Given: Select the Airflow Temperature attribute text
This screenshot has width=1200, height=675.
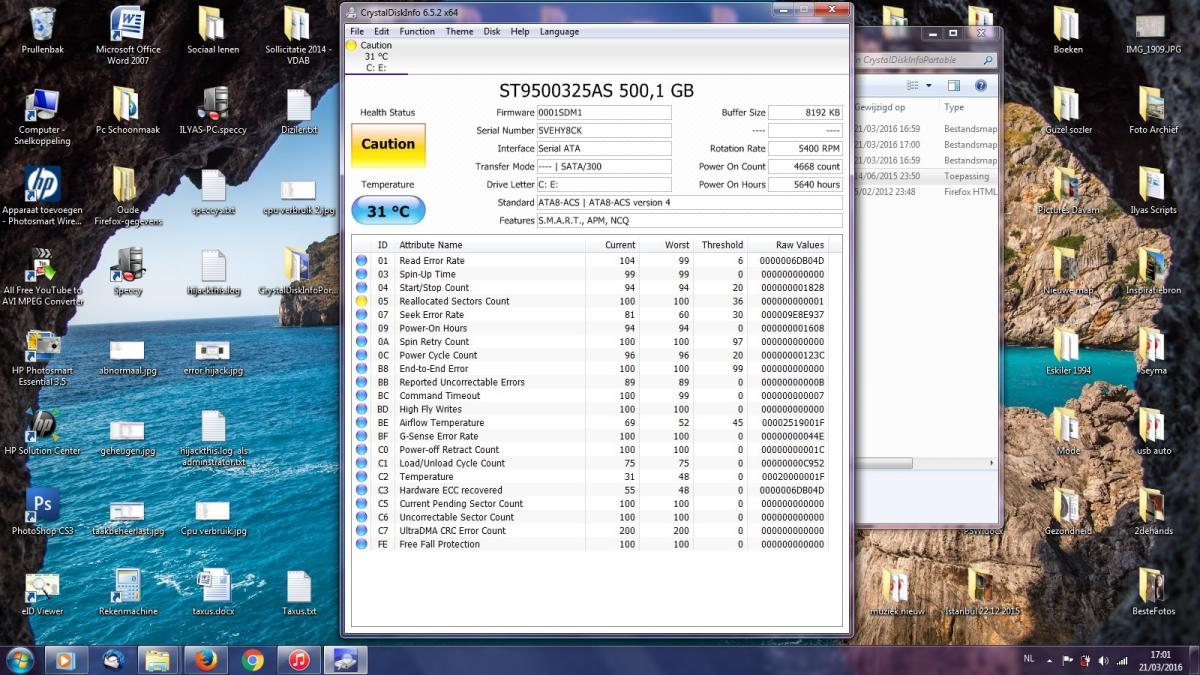Looking at the screenshot, I should (441, 422).
